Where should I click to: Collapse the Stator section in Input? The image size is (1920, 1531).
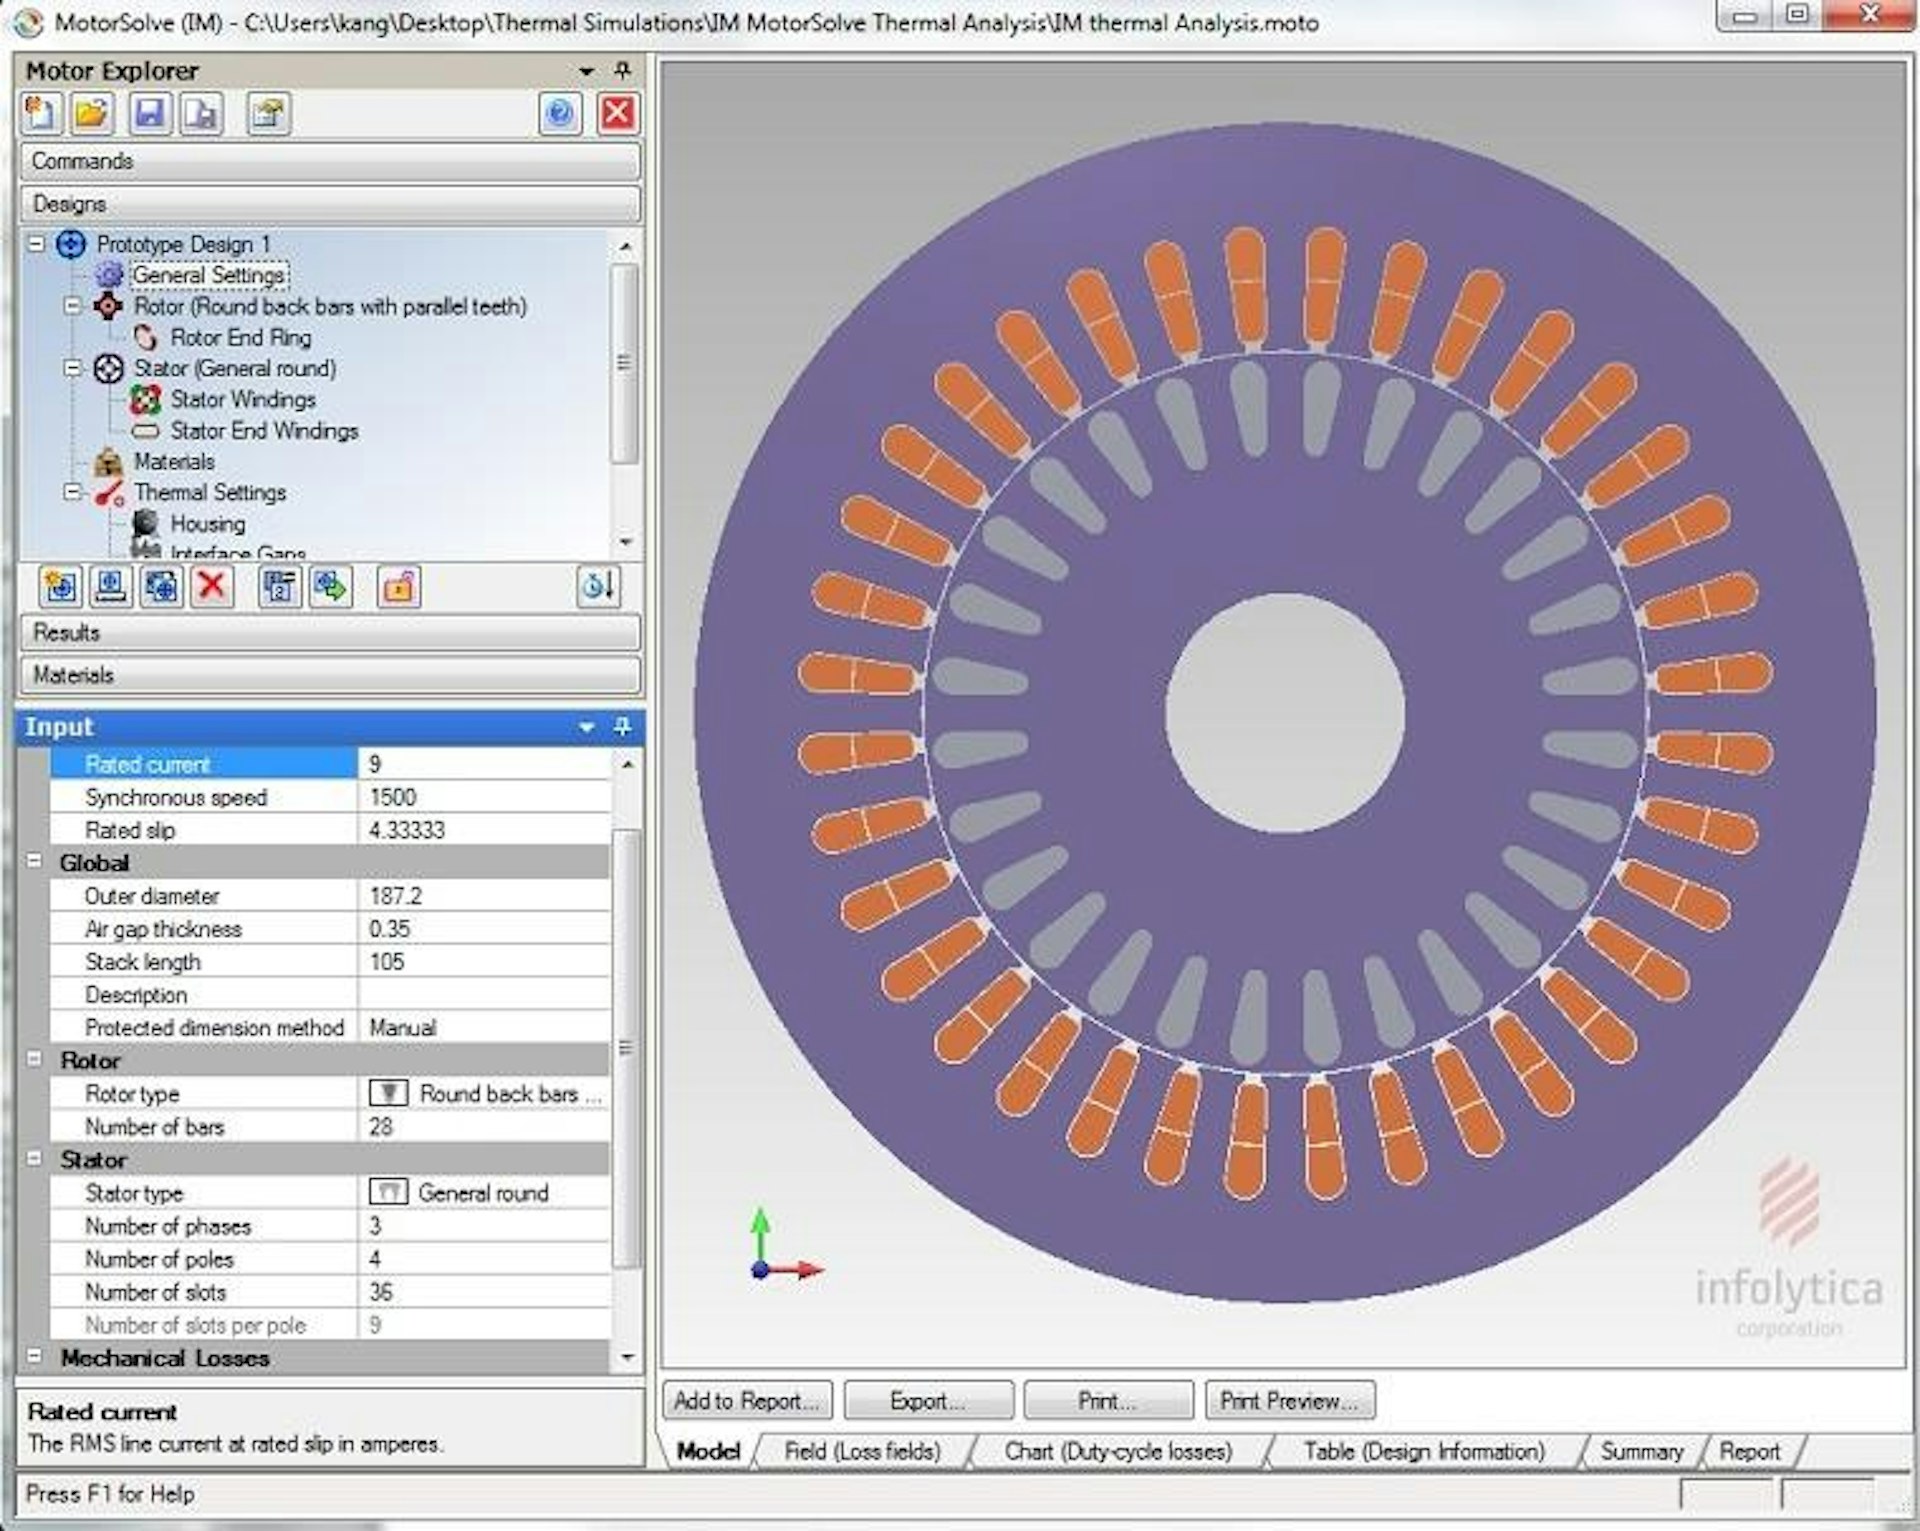point(34,1159)
